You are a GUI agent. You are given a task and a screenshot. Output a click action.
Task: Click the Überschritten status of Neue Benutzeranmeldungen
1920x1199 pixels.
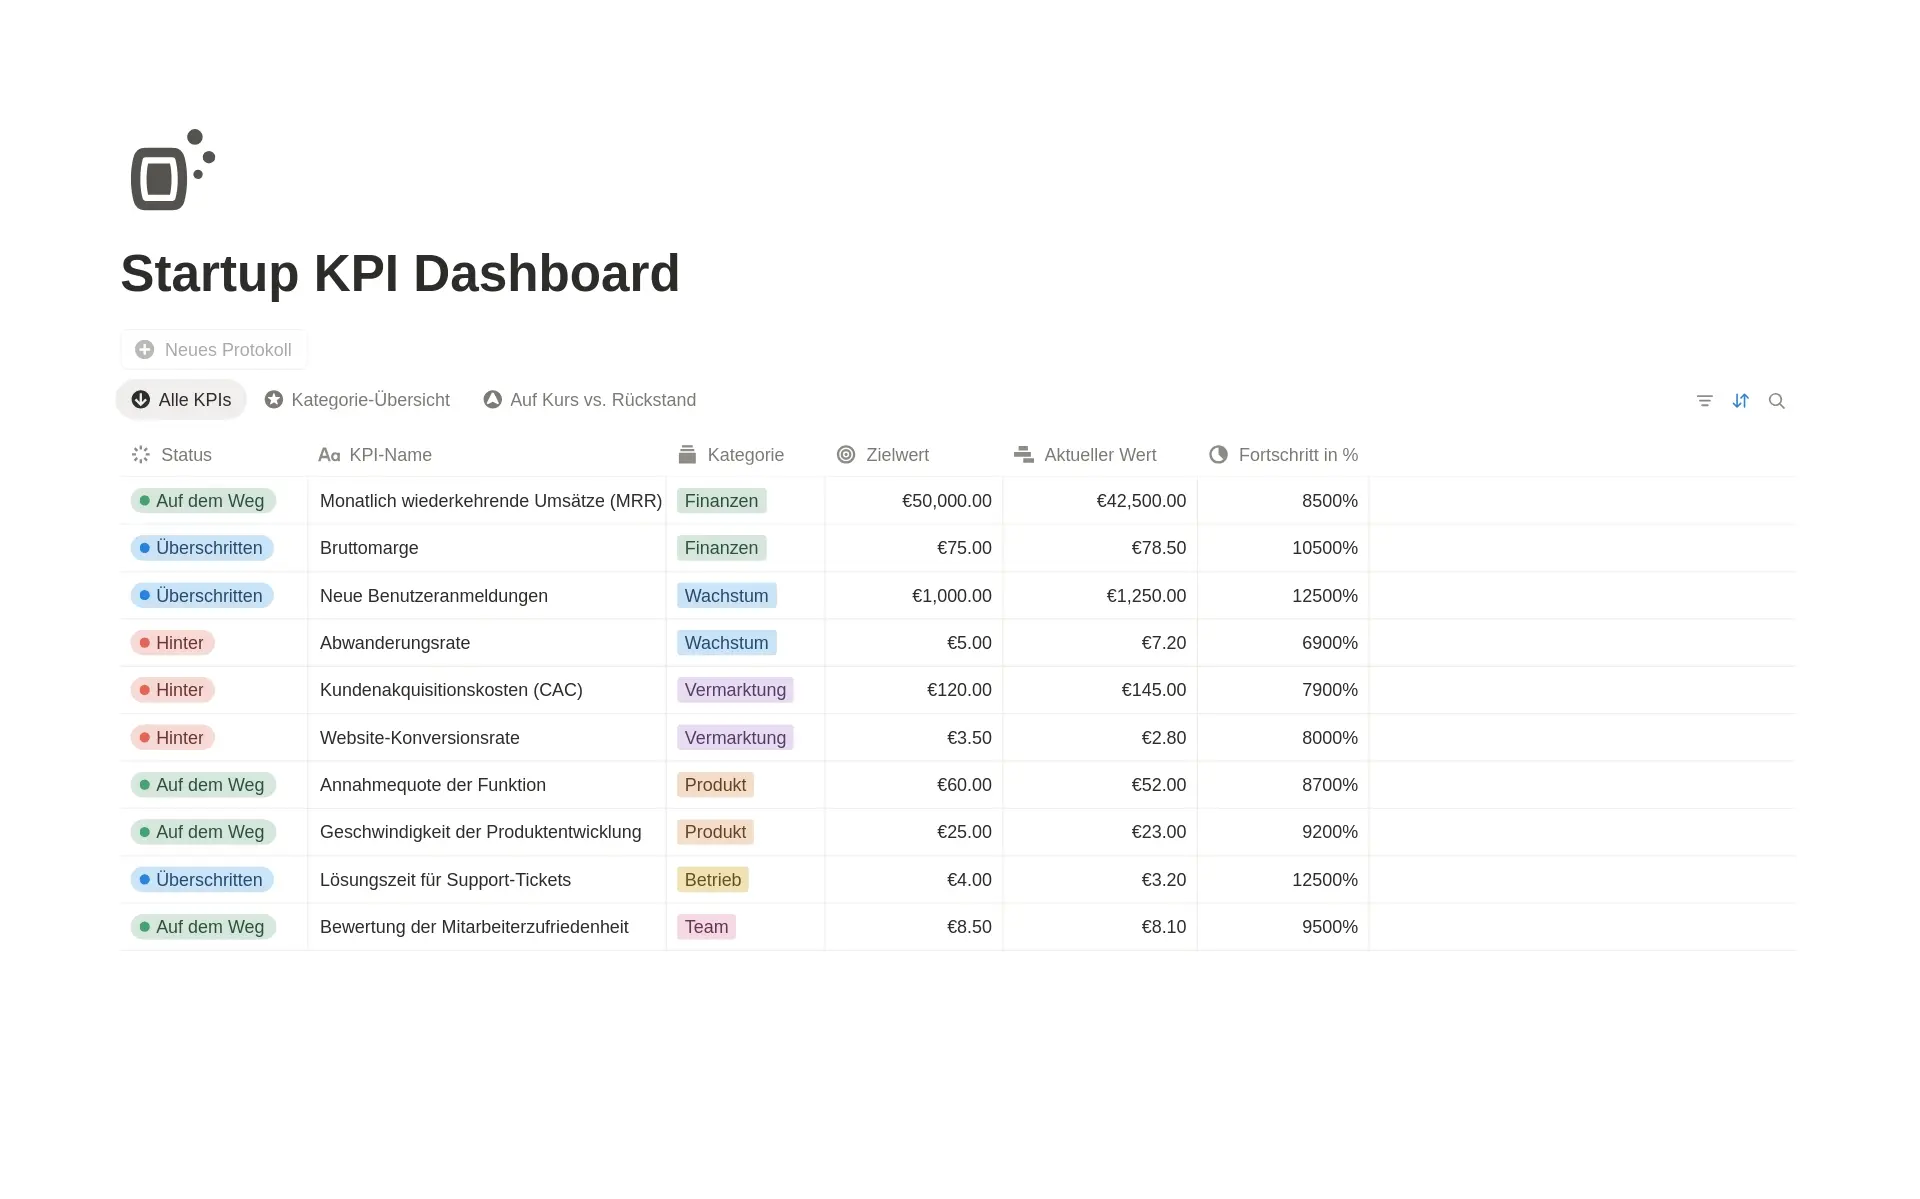tap(201, 596)
